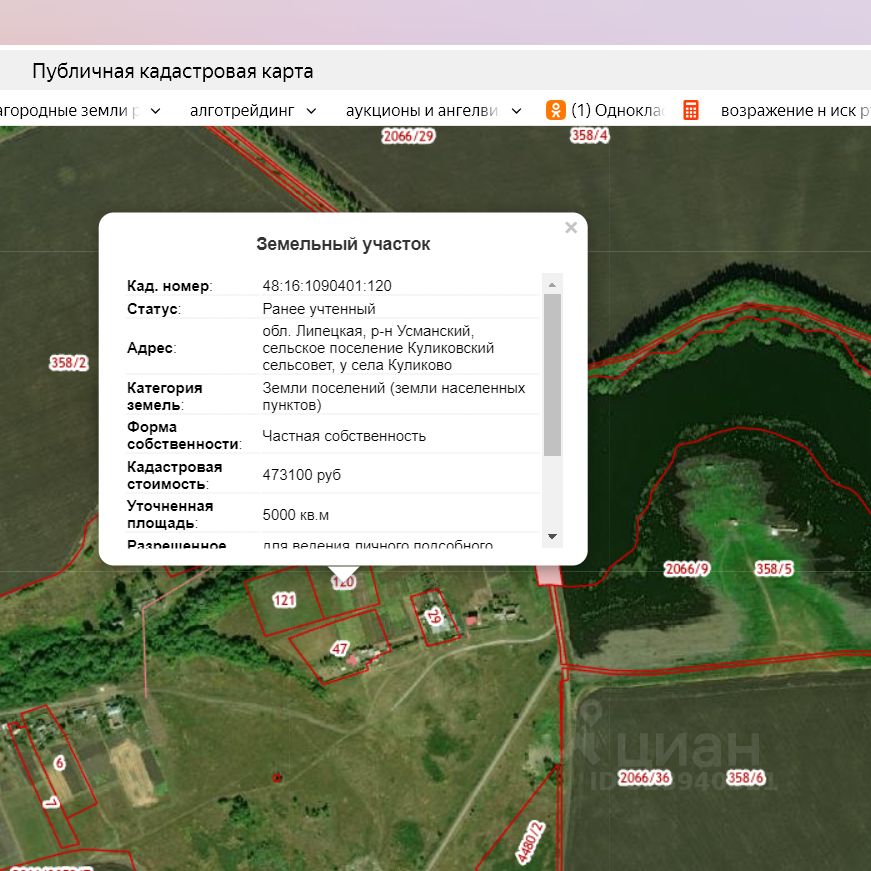Select parcel 7 on the map
The height and width of the screenshot is (871, 871).
tap(51, 802)
